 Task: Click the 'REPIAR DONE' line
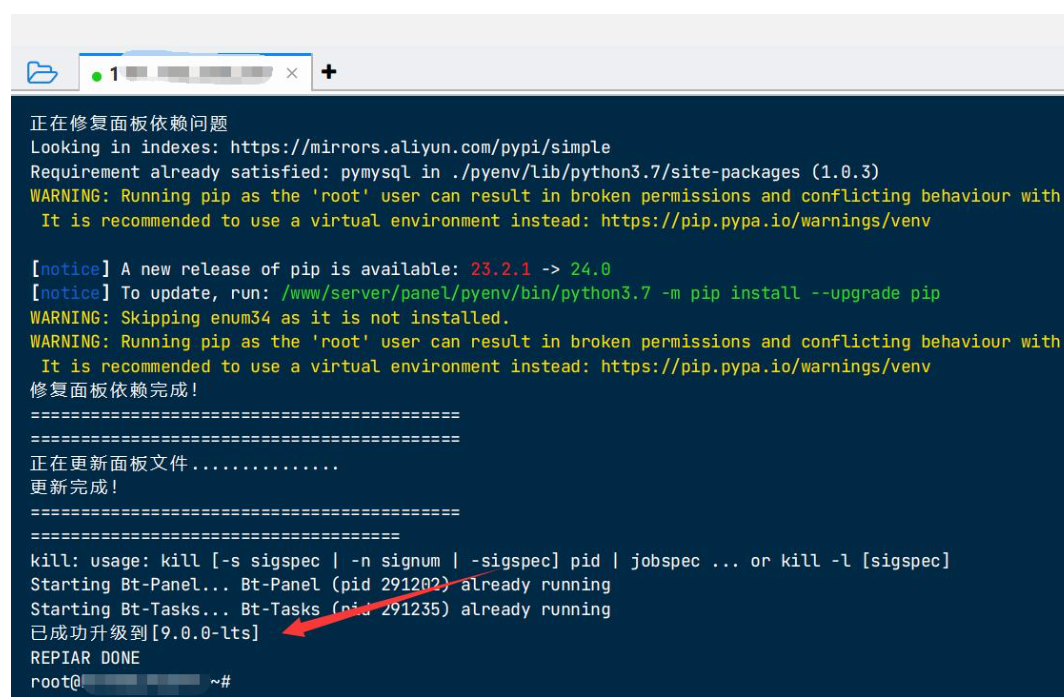(85, 658)
